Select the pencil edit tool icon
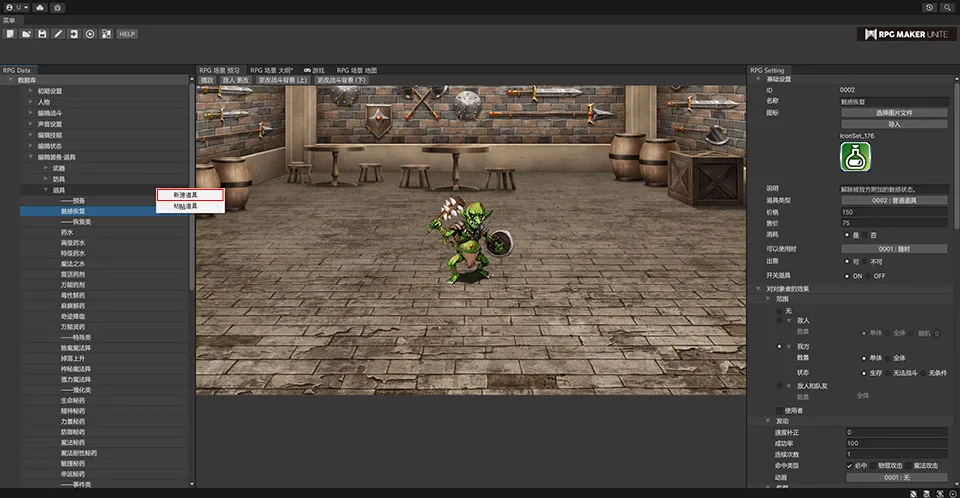Viewport: 960px width, 498px height. coord(57,34)
